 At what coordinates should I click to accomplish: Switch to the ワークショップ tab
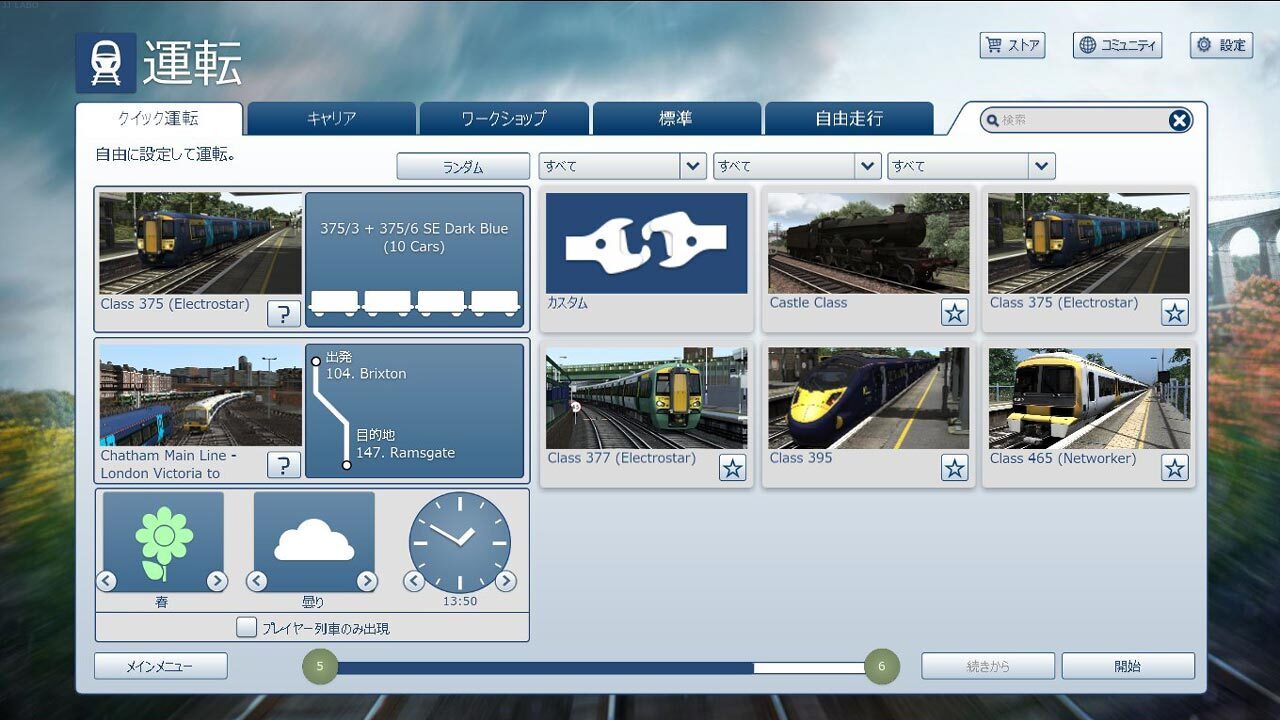point(503,117)
